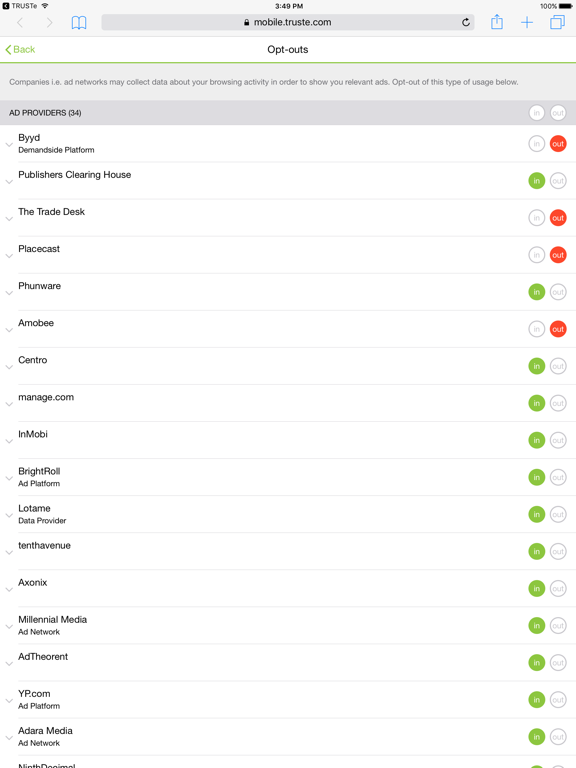Expand the Amobee row chevron
Image resolution: width=576 pixels, height=768 pixels.
9,330
